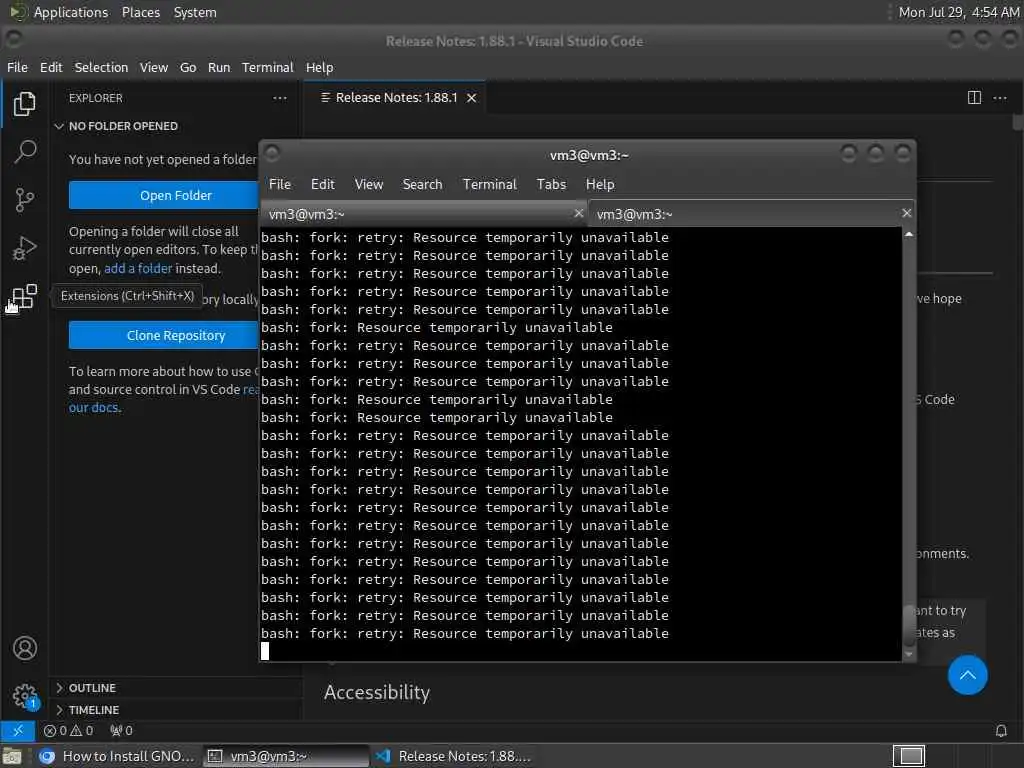Image resolution: width=1024 pixels, height=768 pixels.
Task: Open the VS Code Terminal menu
Action: click(x=268, y=67)
